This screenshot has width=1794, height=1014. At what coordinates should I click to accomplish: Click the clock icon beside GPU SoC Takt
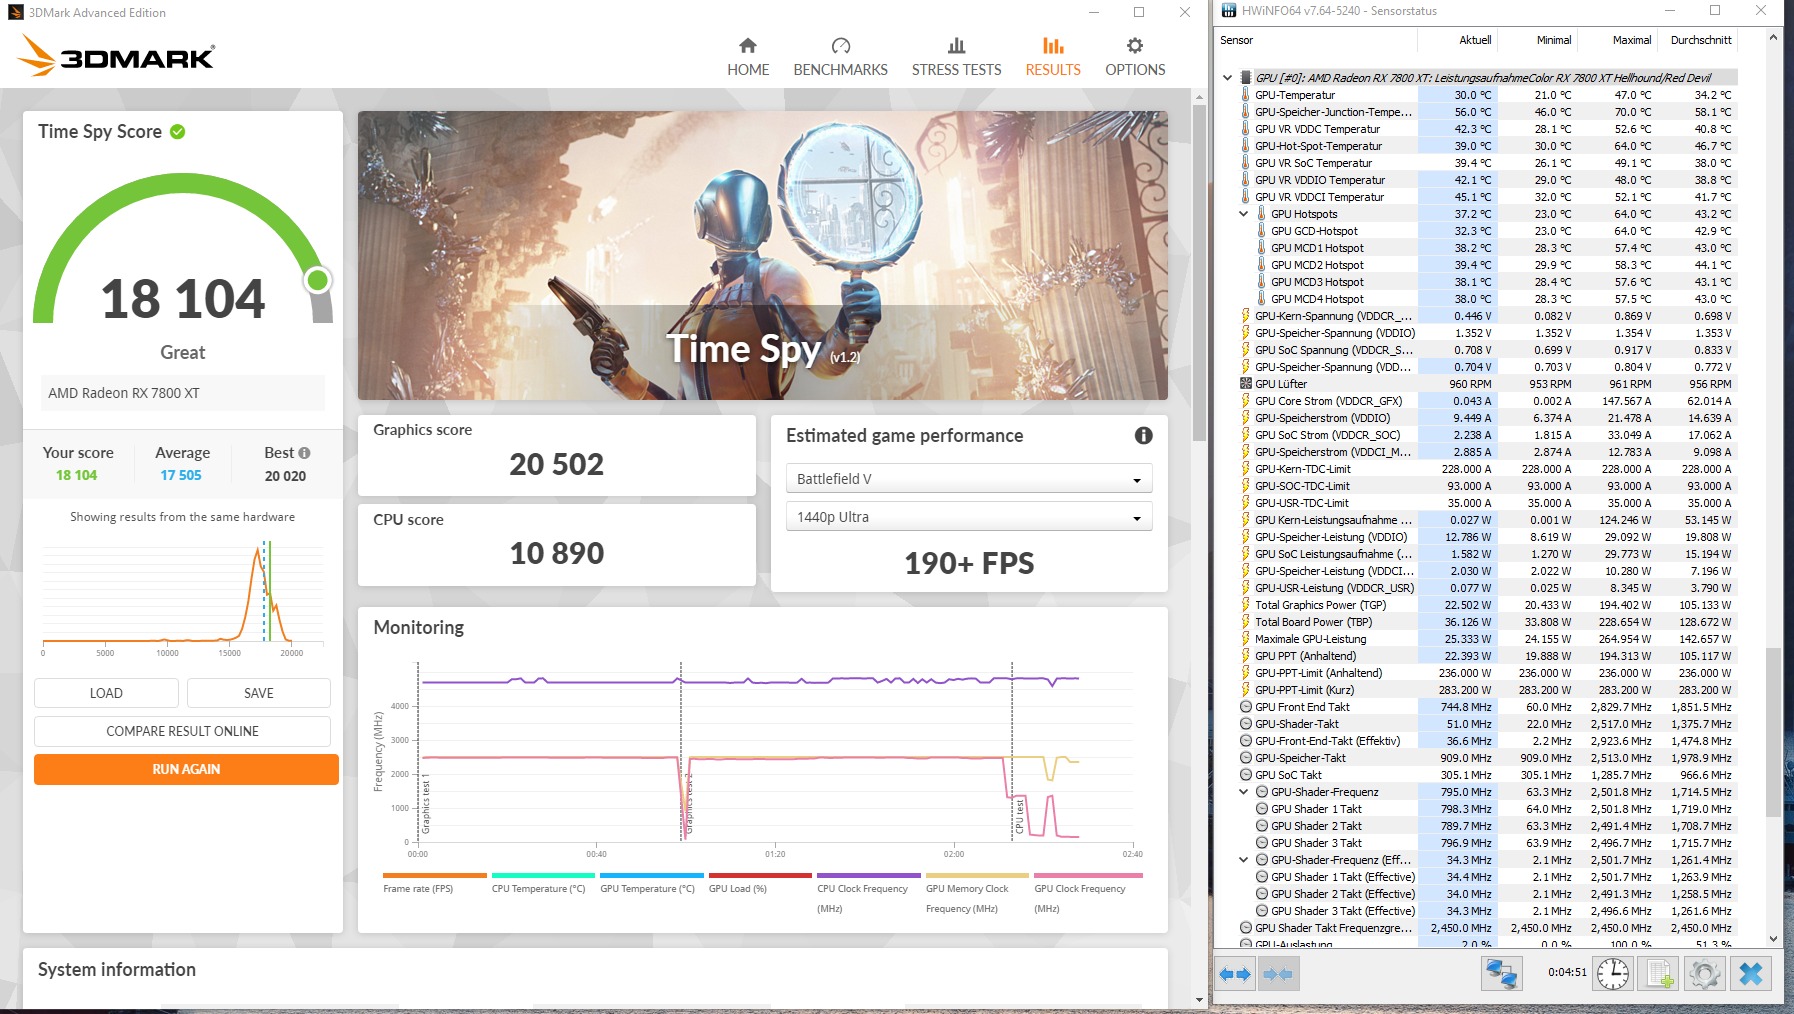click(1246, 775)
